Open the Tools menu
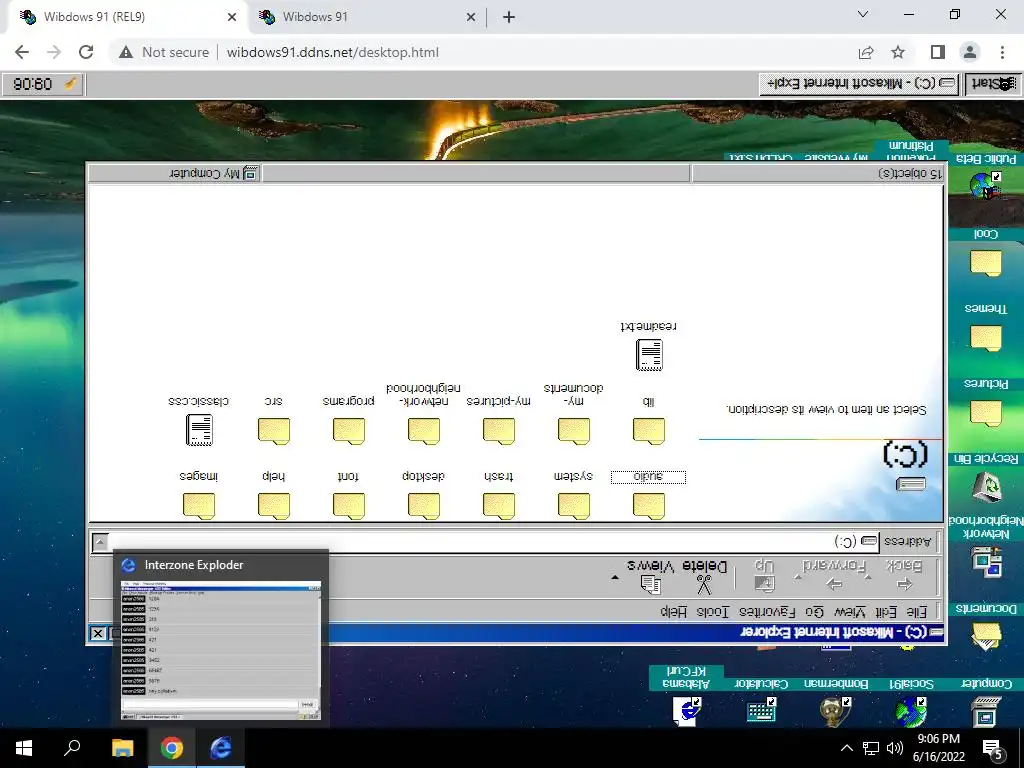Image resolution: width=1024 pixels, height=768 pixels. [x=712, y=612]
